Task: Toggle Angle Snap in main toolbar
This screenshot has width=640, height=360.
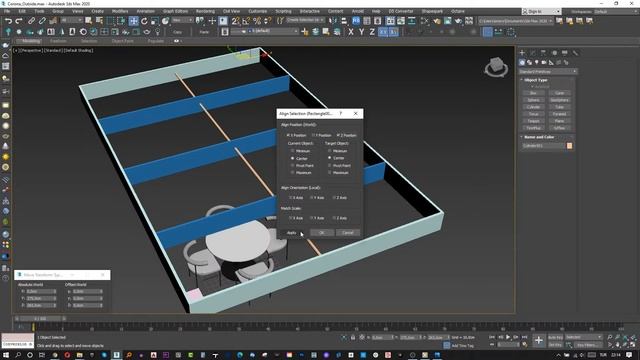Action: 246,21
